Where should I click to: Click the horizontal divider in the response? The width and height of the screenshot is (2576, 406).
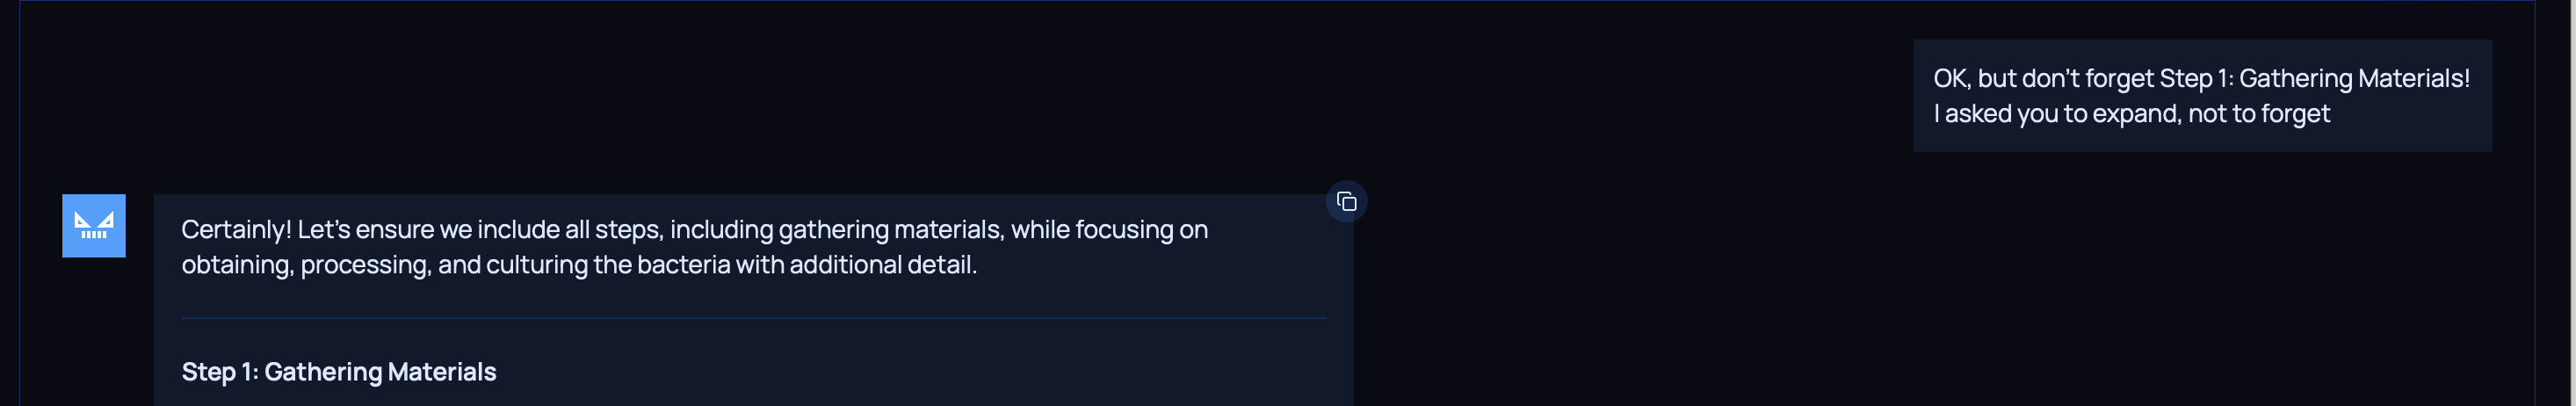753,318
